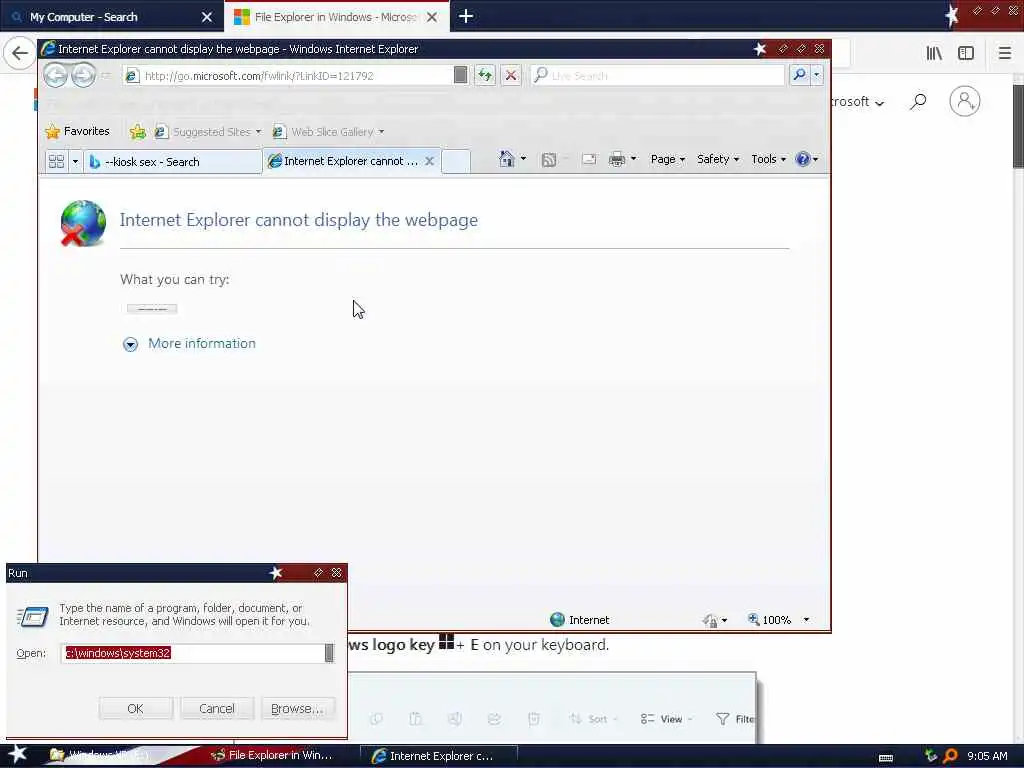Open the Favorites star panel

pyautogui.click(x=77, y=131)
